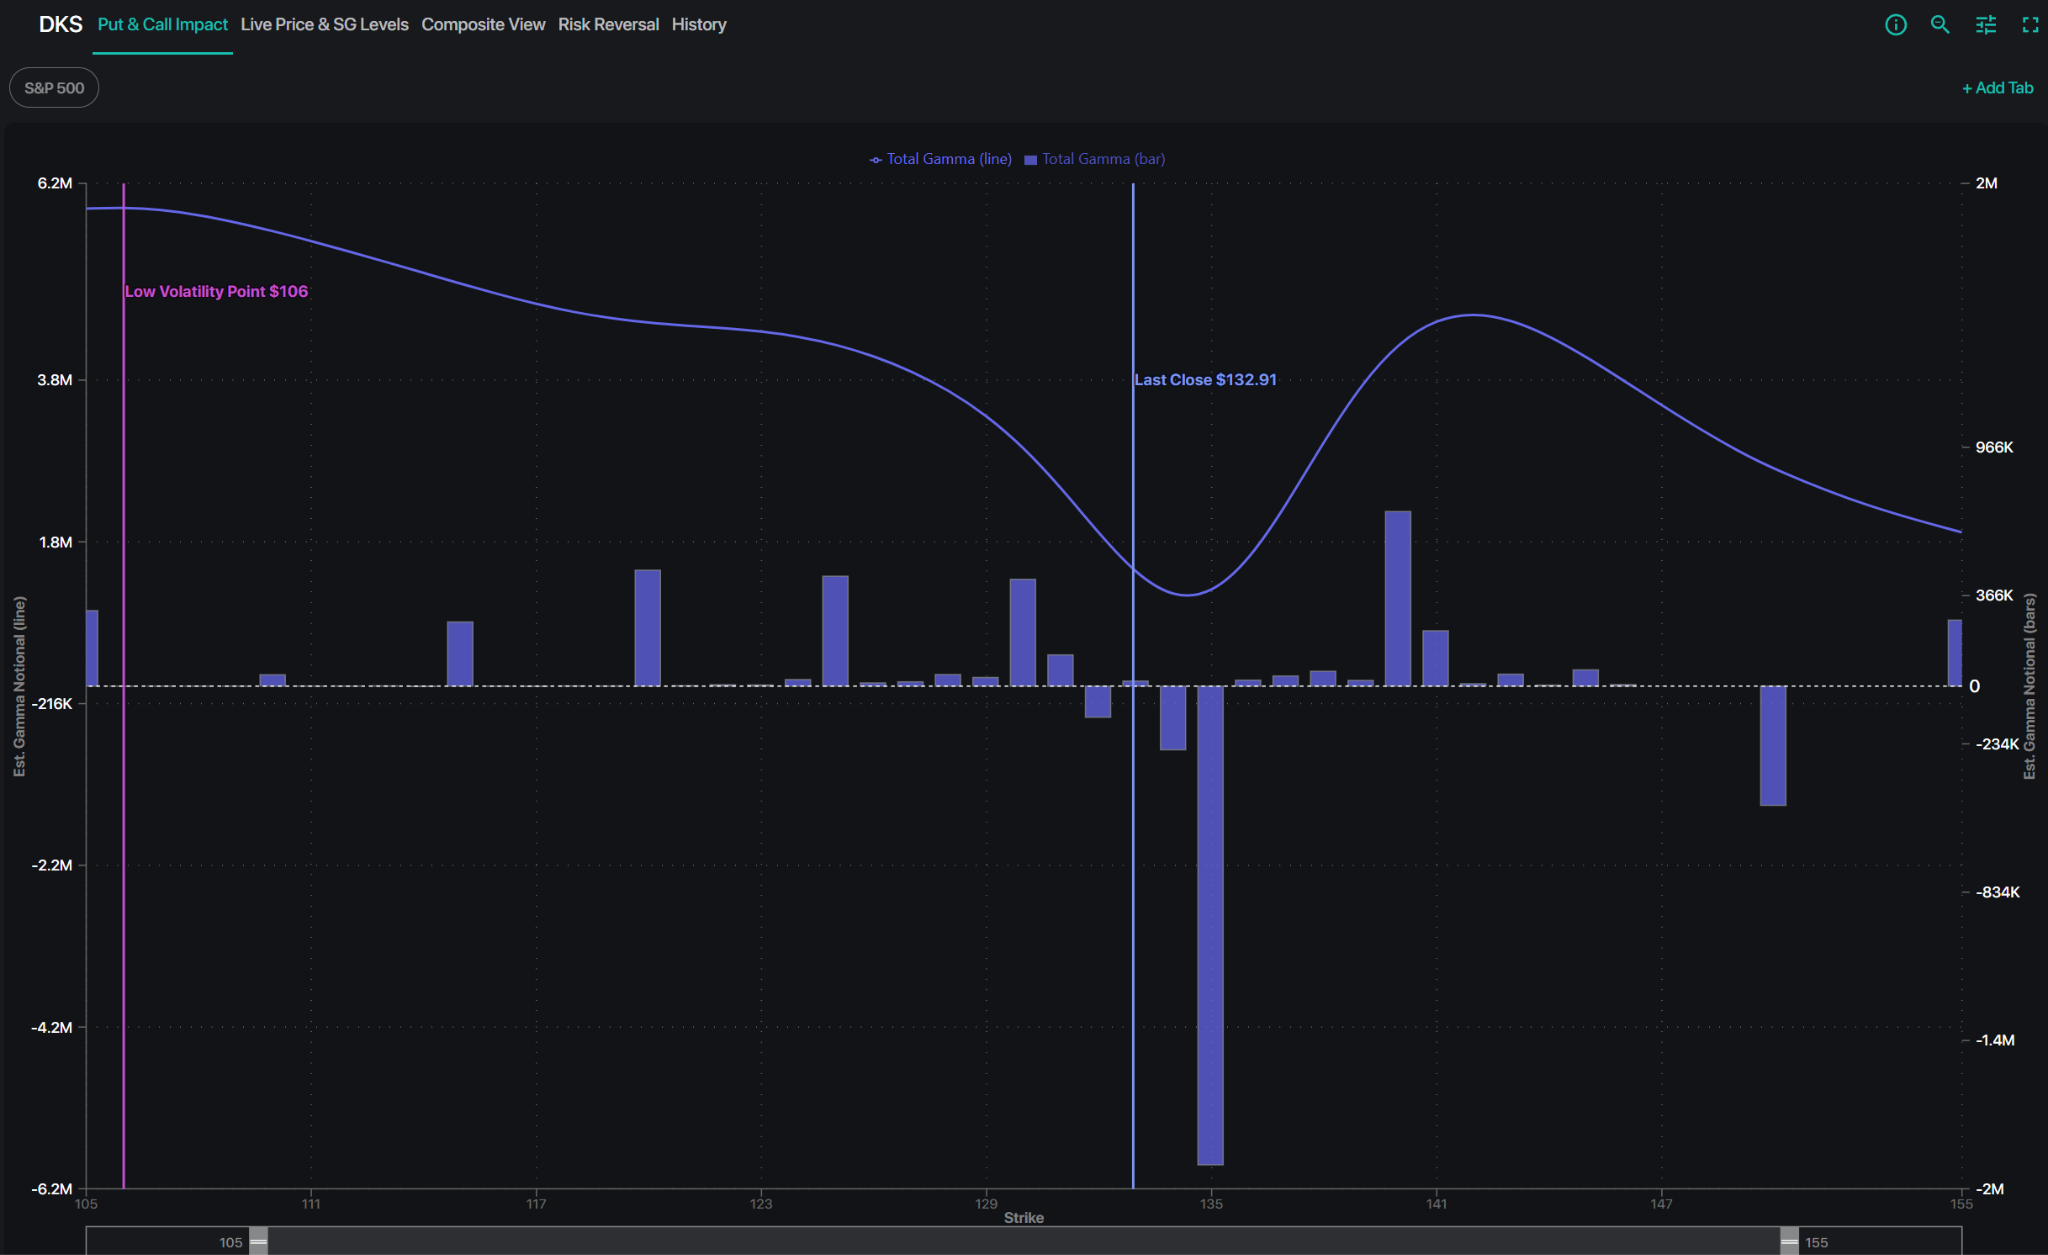This screenshot has width=2048, height=1255.
Task: Switch to Put & Call Impact tab
Action: 163,25
